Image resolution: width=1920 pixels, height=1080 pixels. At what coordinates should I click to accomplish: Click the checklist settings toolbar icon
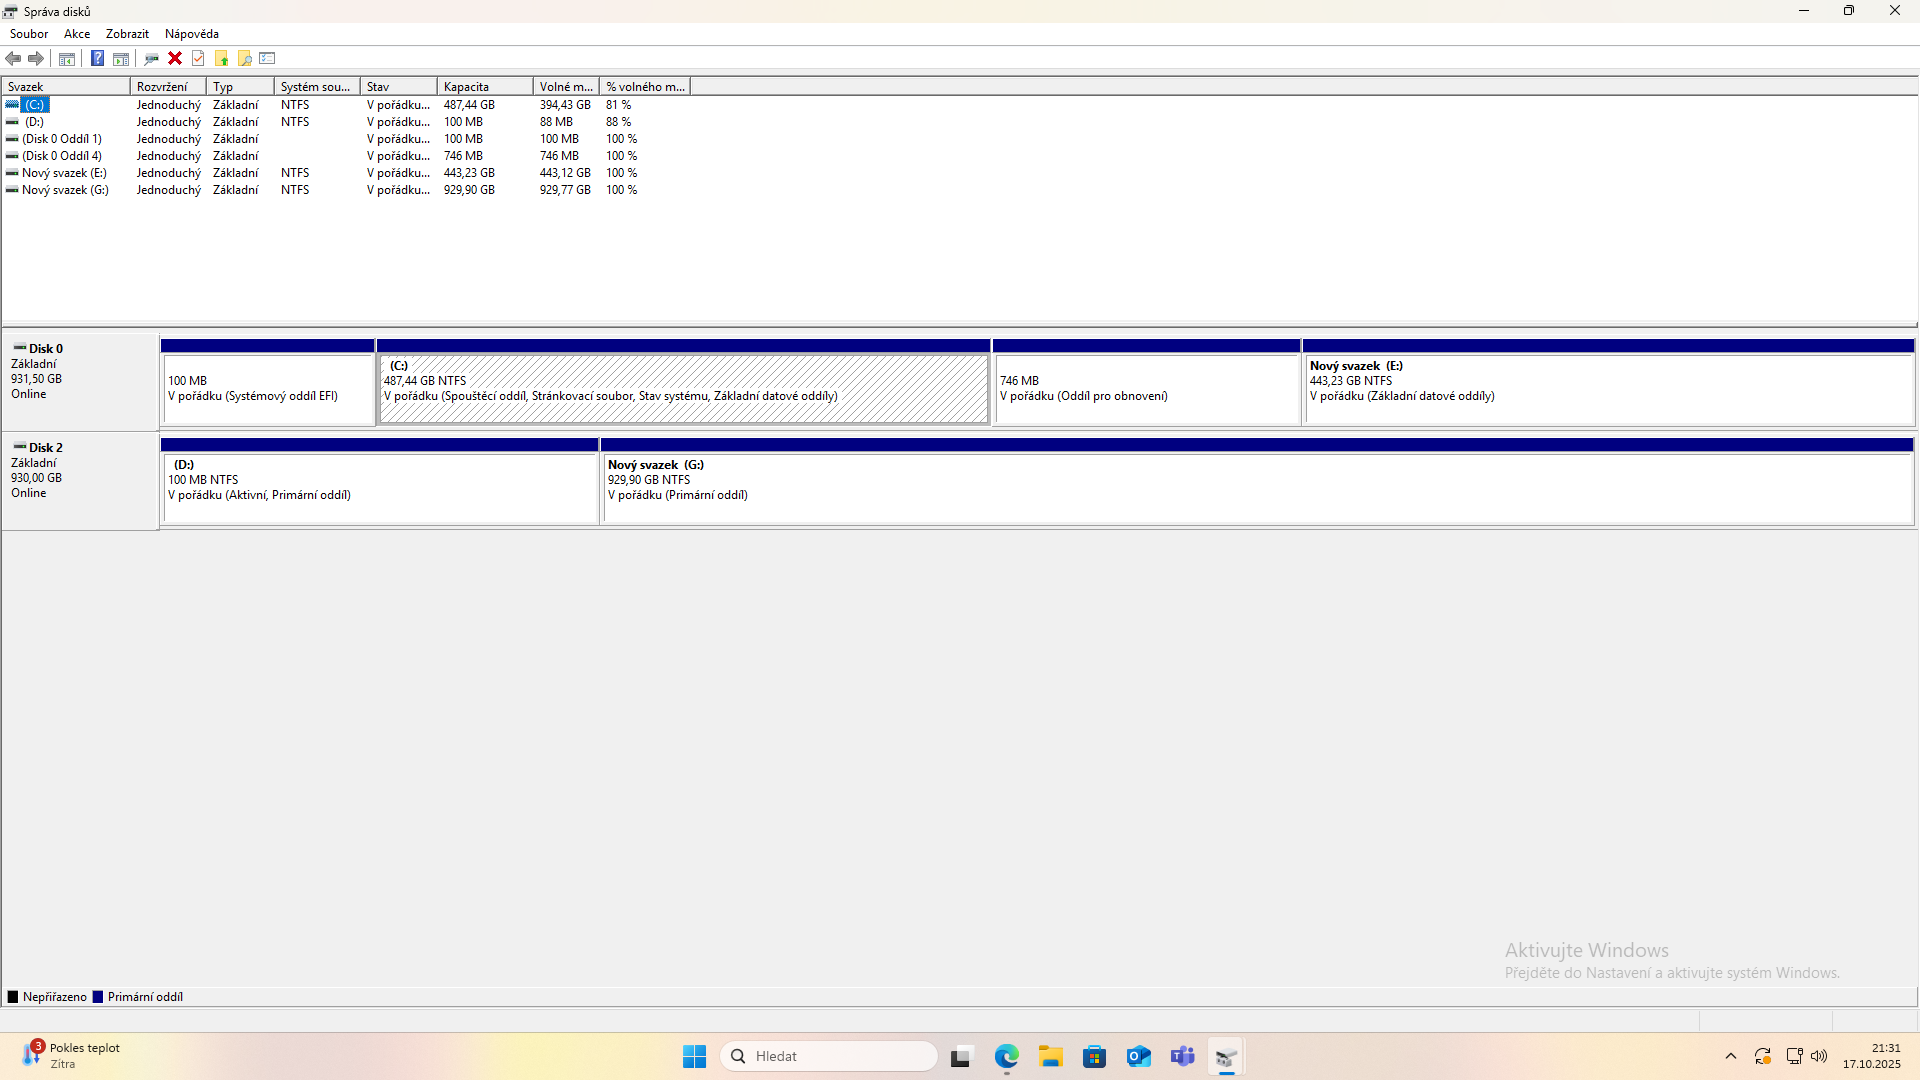[267, 58]
